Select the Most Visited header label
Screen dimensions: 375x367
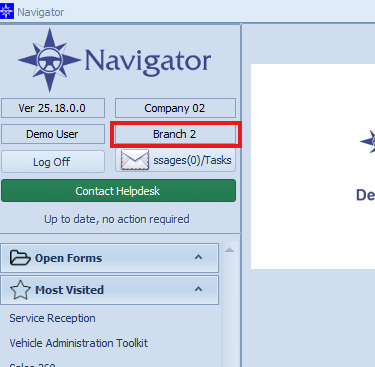(69, 290)
